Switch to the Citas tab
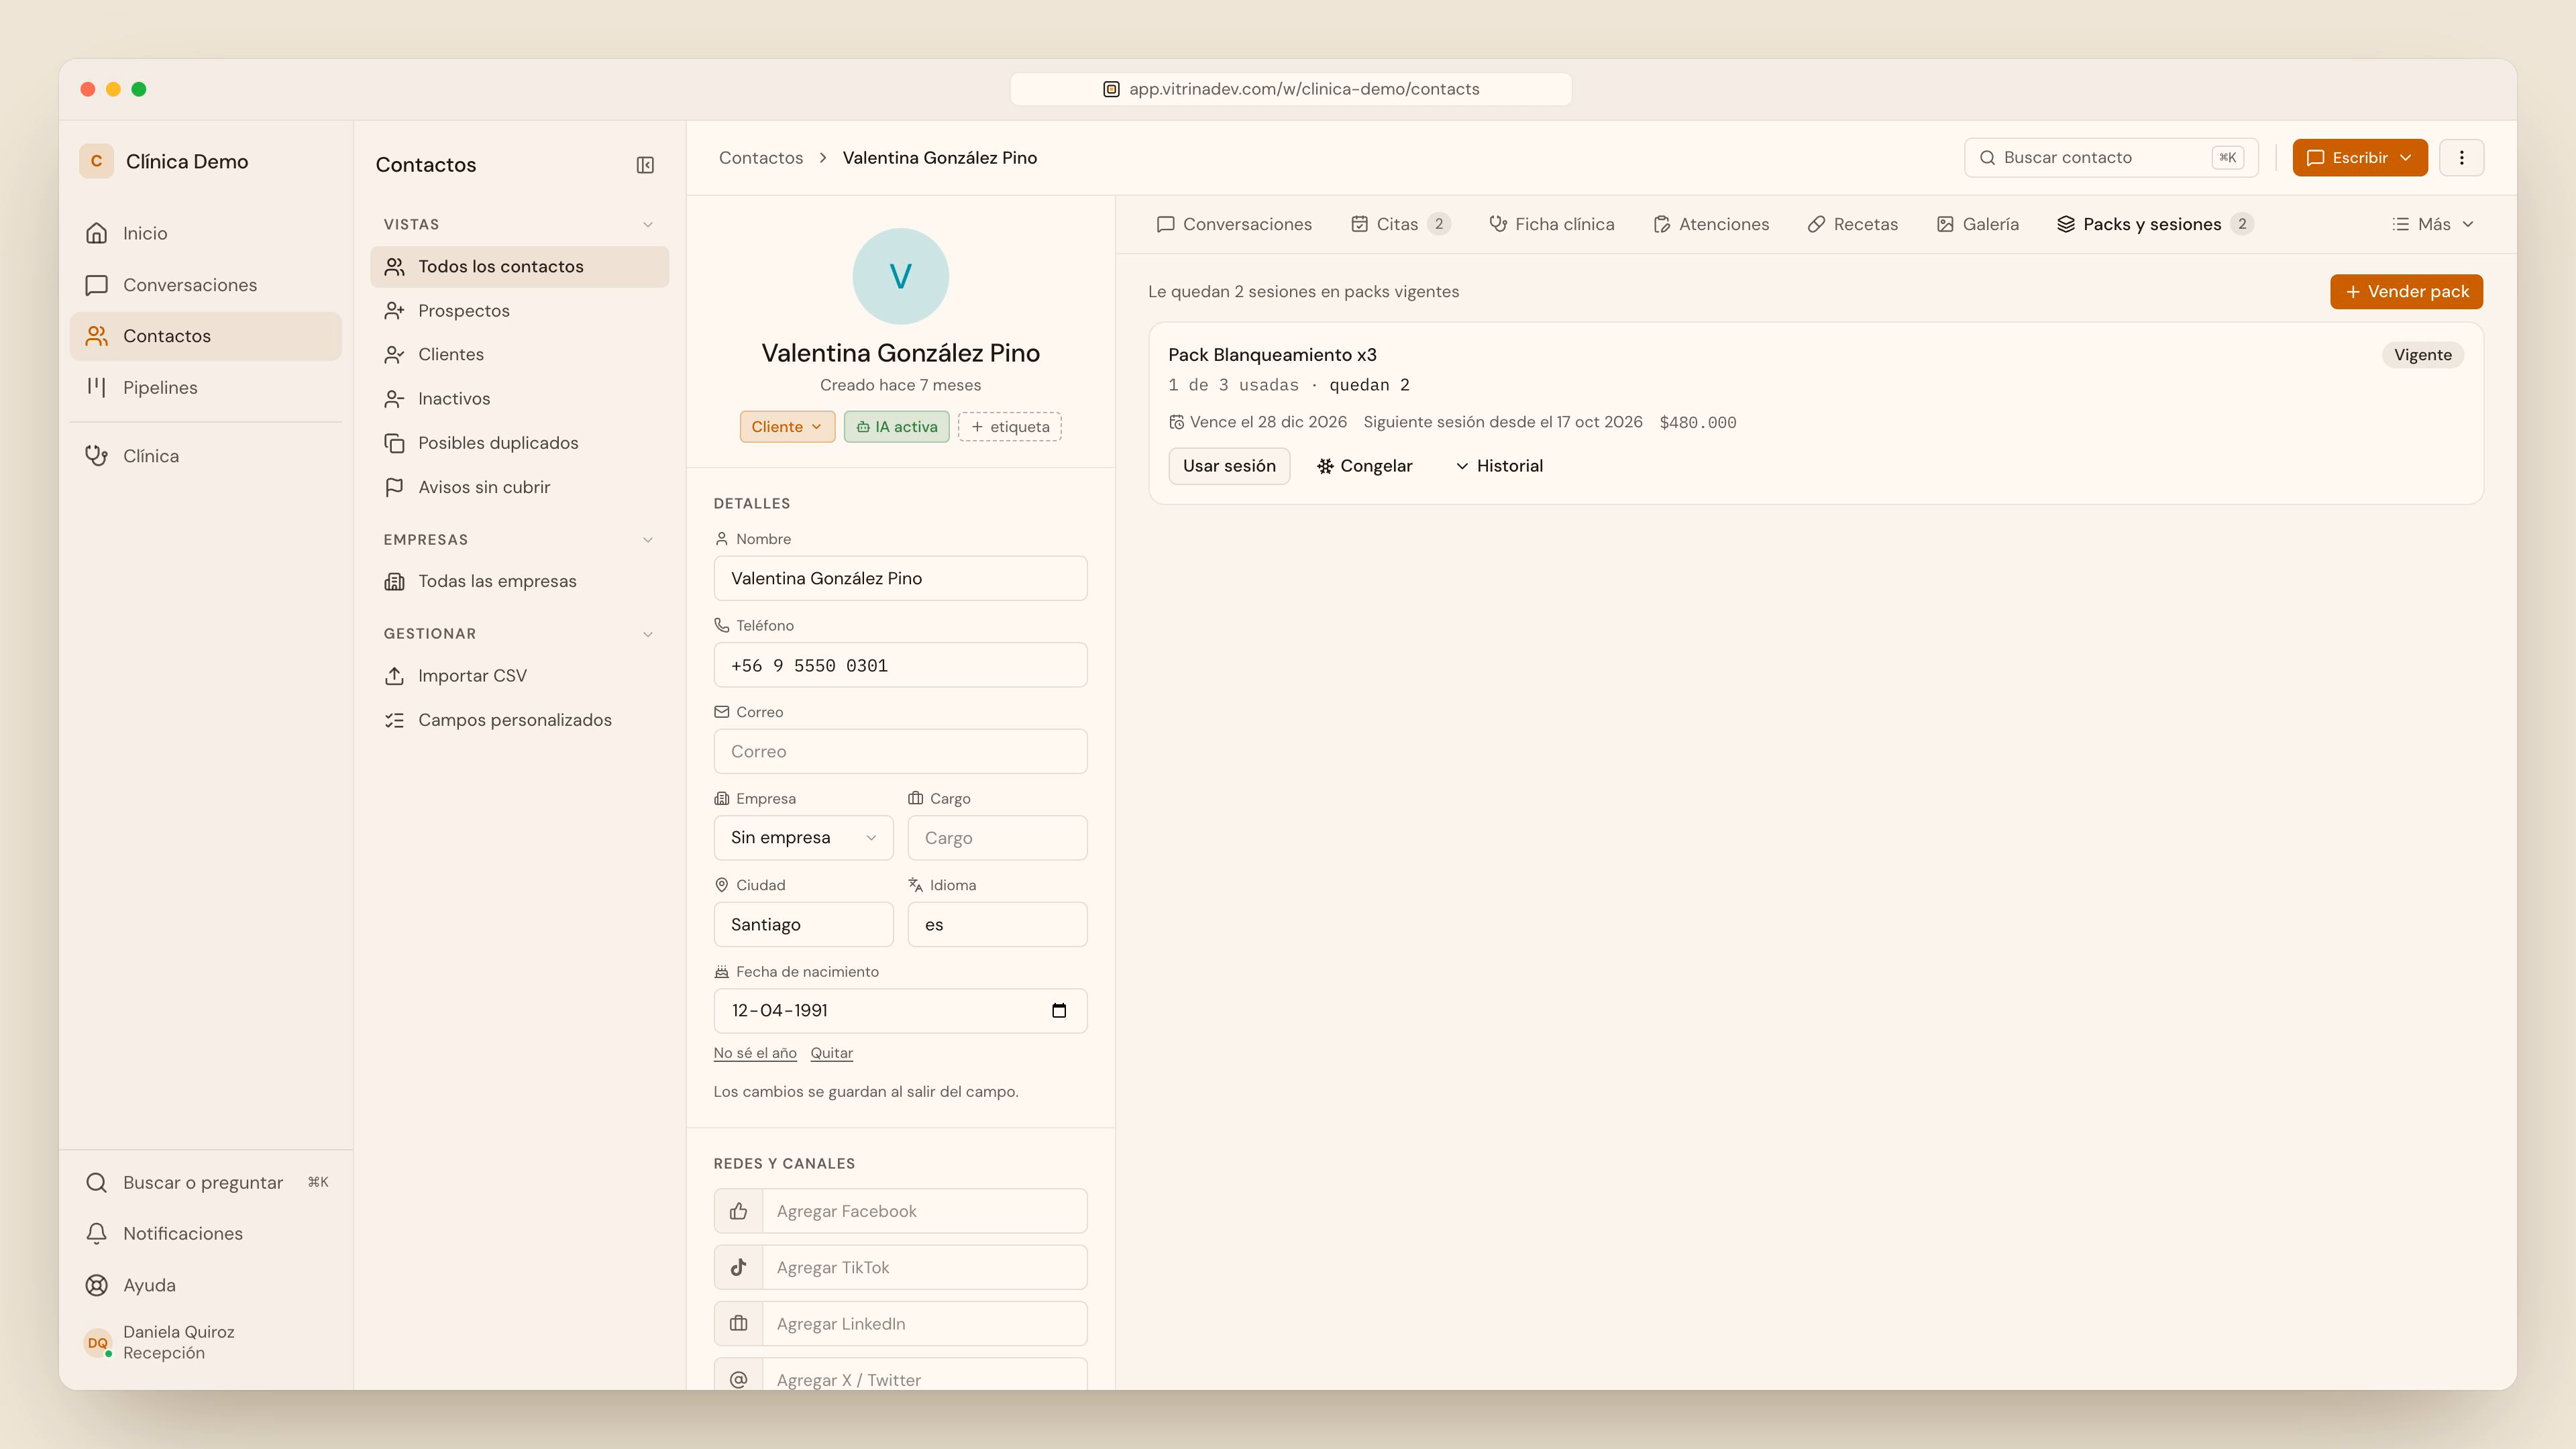The image size is (2576, 1449). 1400,224
